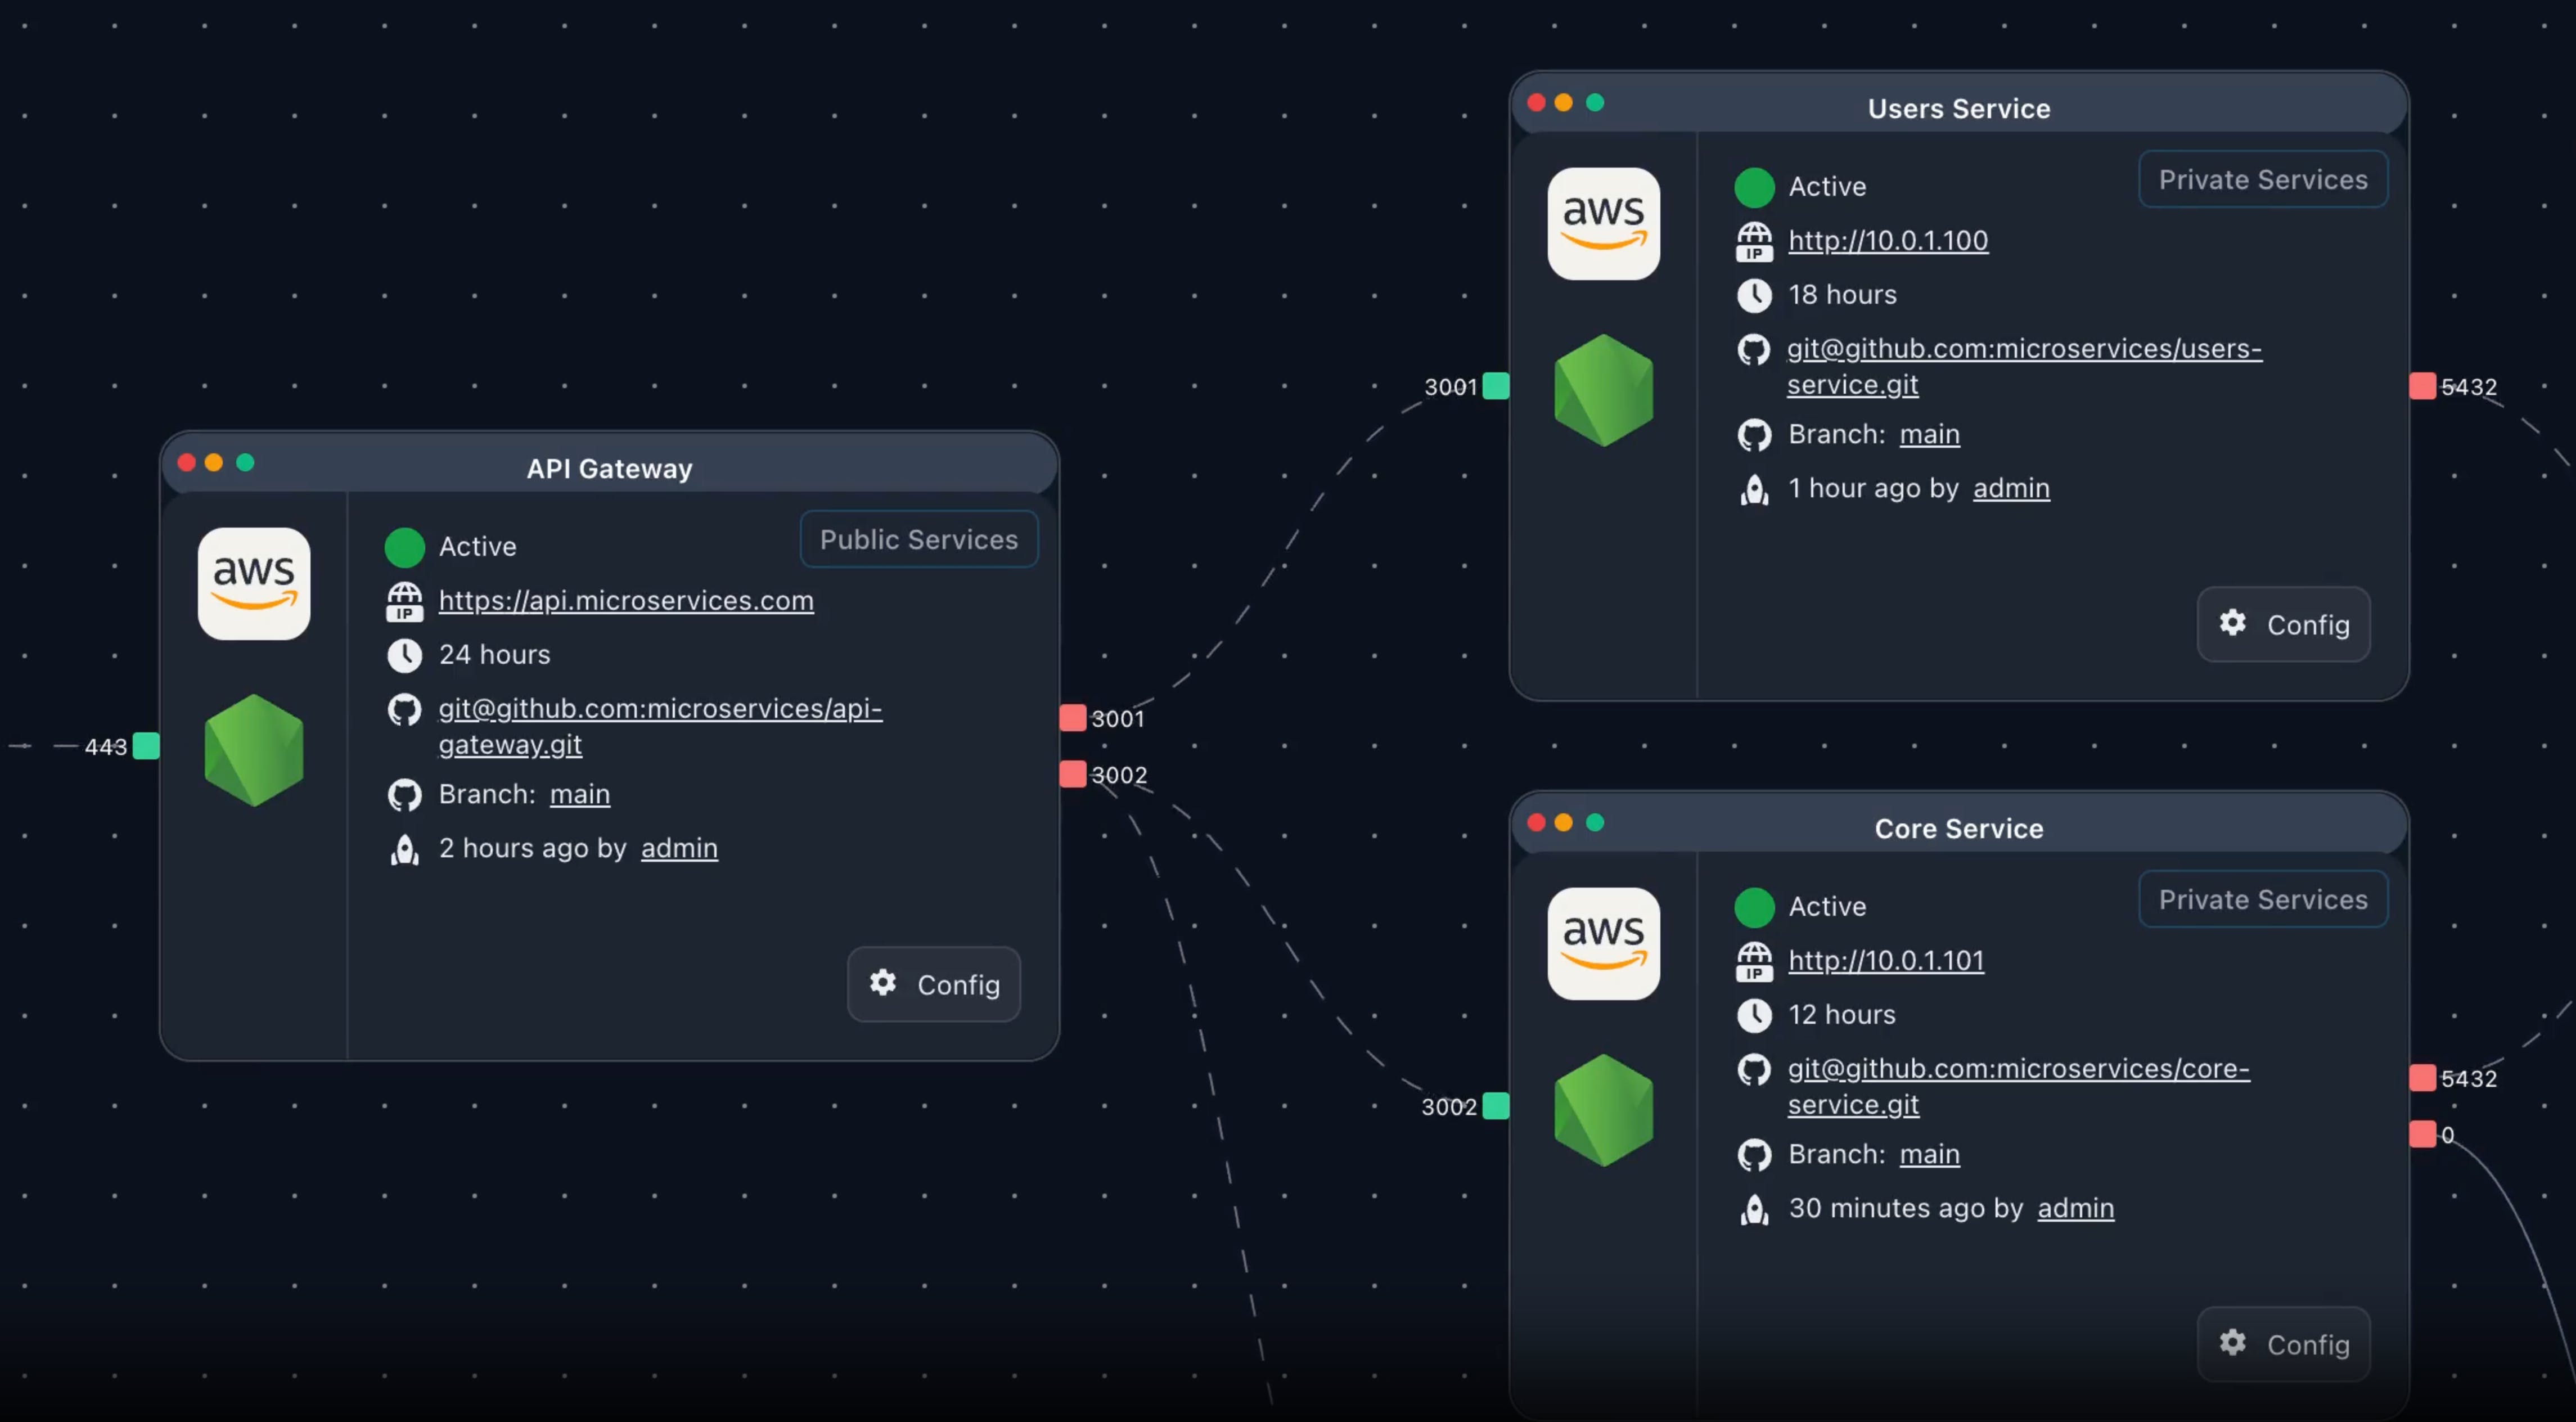Image resolution: width=2576 pixels, height=1422 pixels.
Task: Select the Public Services tag on API Gateway
Action: [x=918, y=540]
